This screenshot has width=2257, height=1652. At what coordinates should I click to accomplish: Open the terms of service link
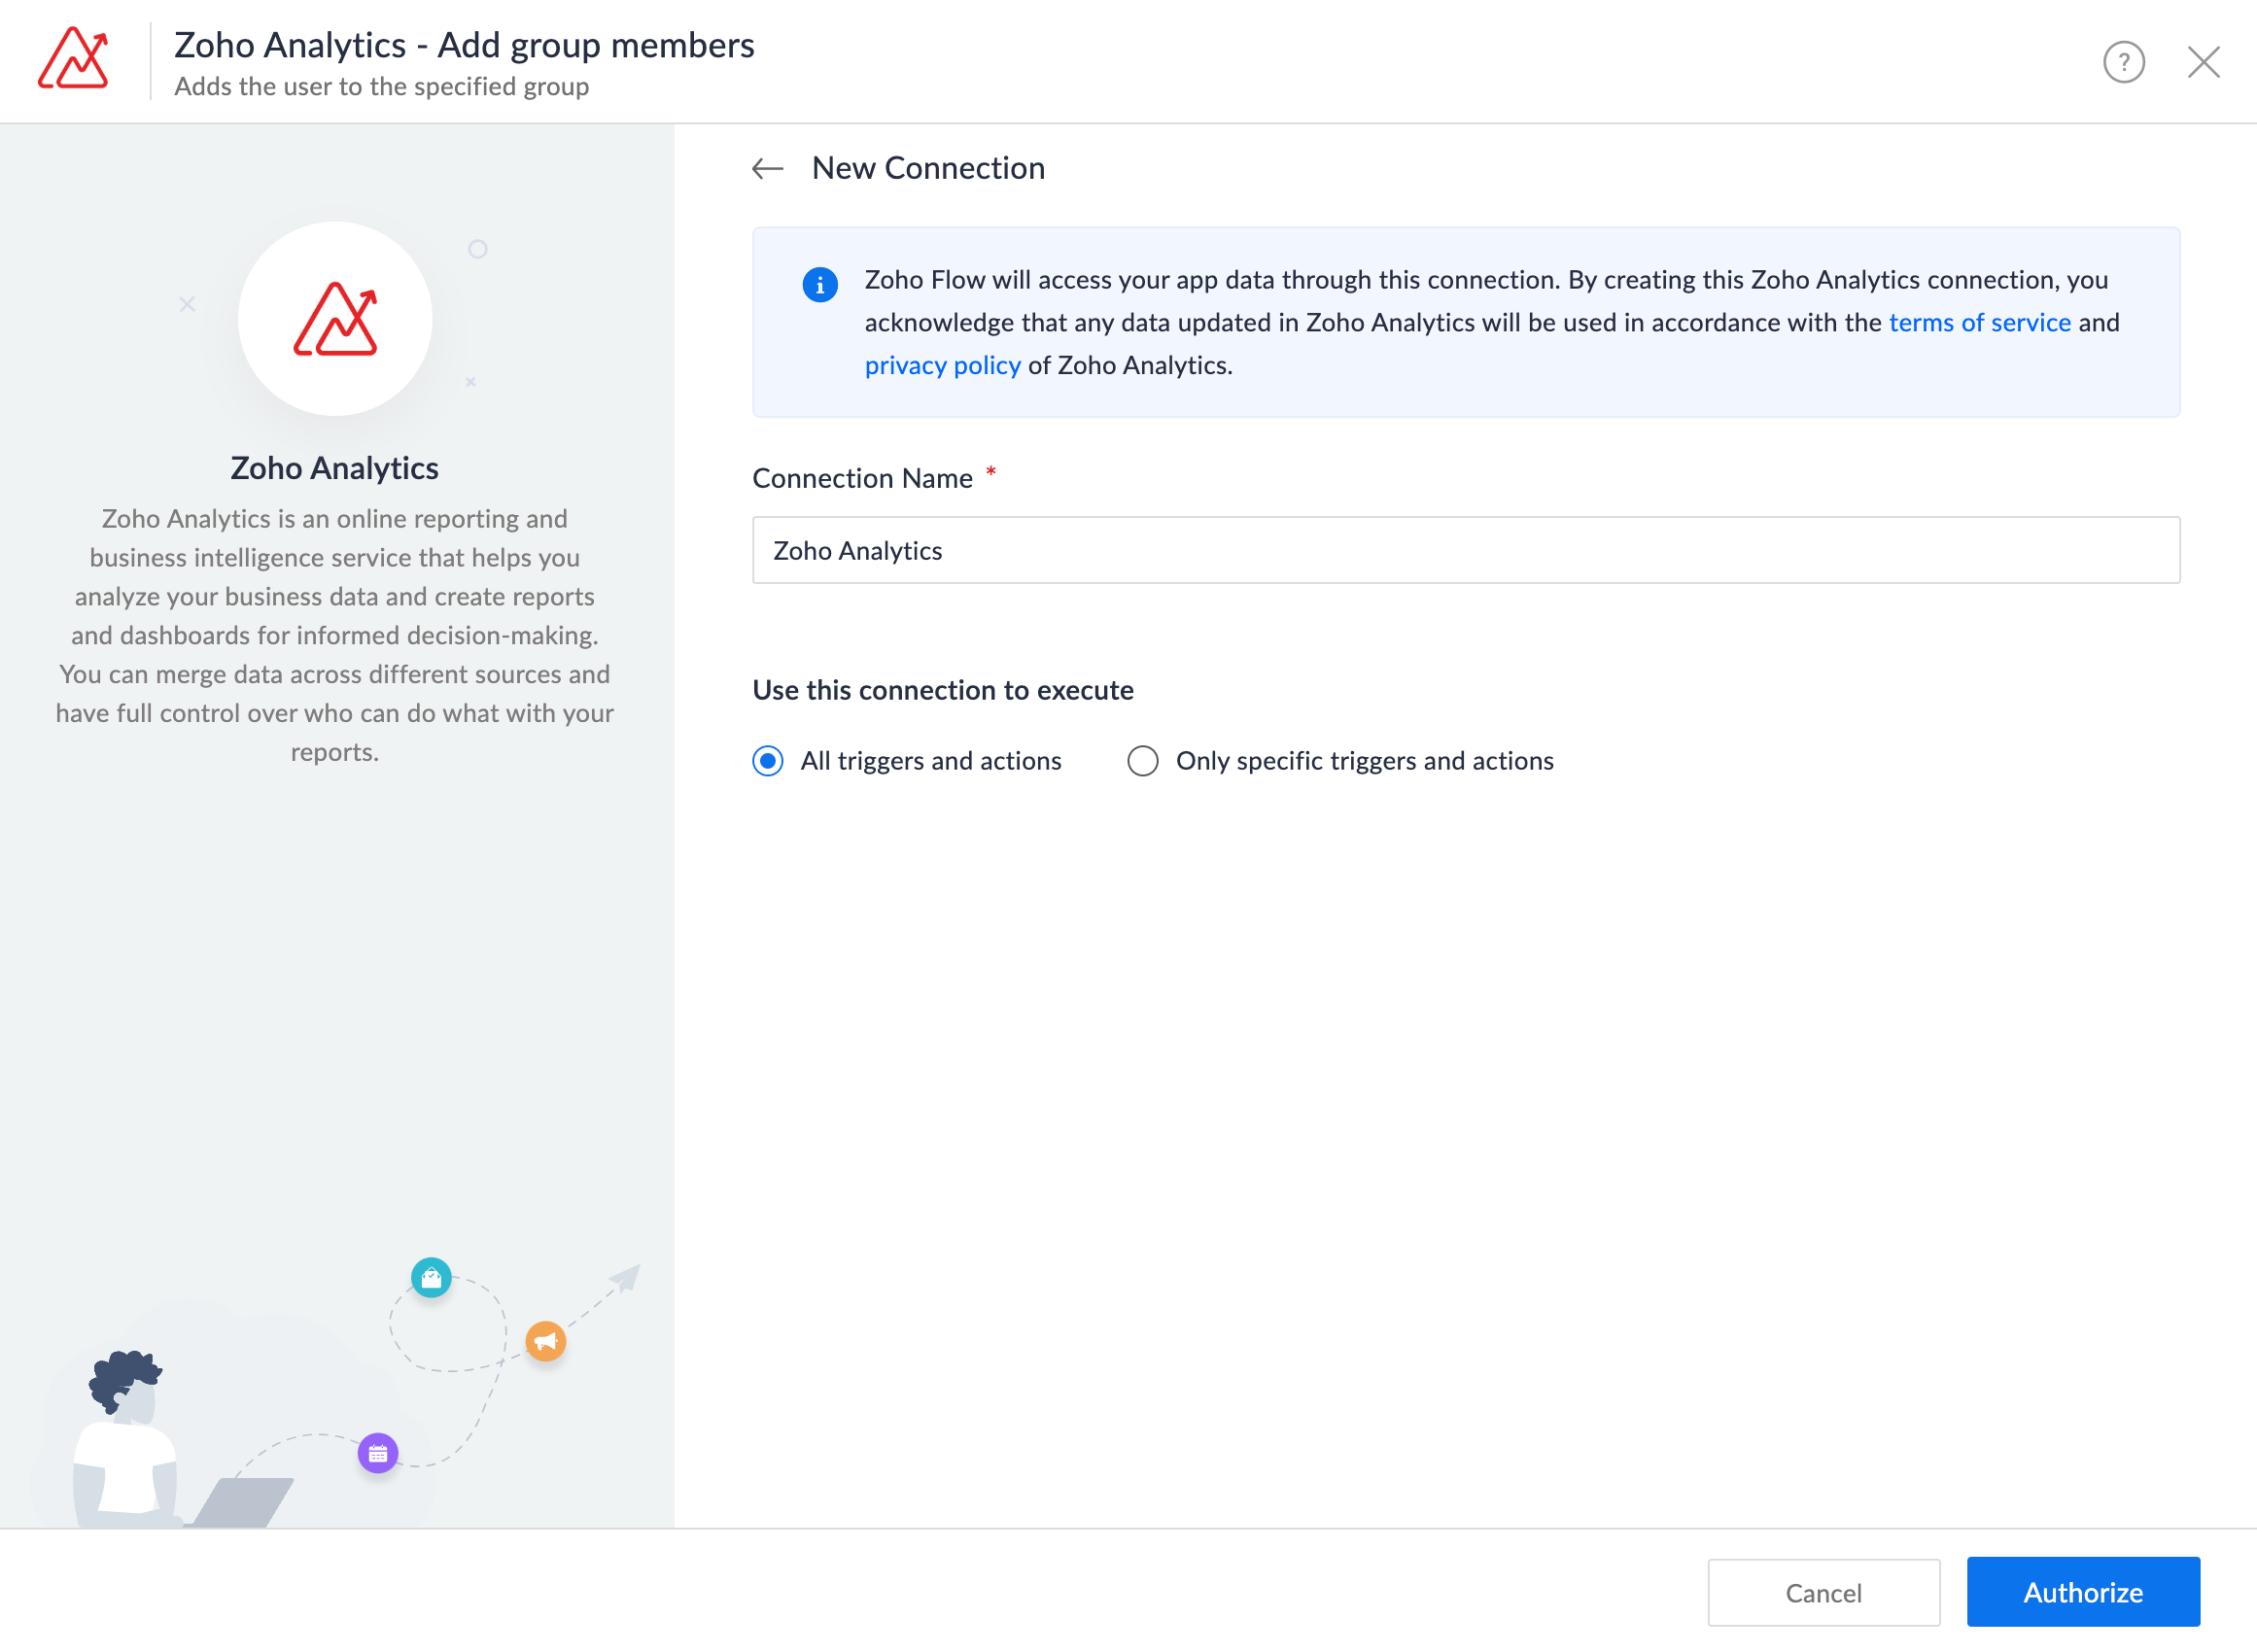tap(1979, 323)
